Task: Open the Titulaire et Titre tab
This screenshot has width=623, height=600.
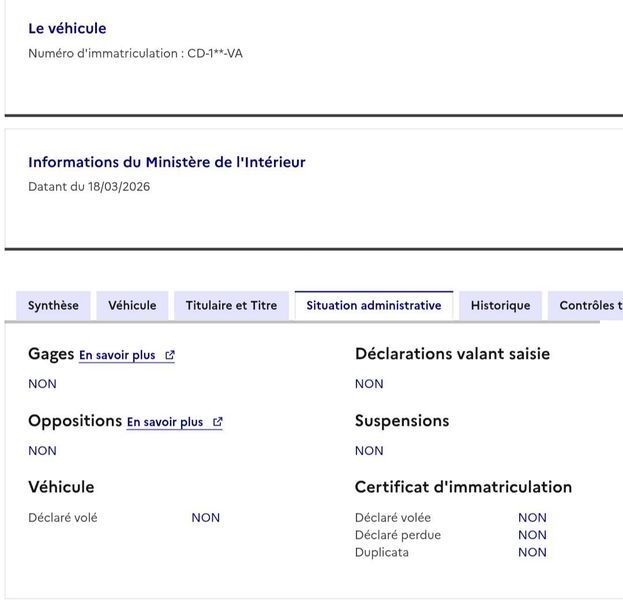Action: point(231,305)
